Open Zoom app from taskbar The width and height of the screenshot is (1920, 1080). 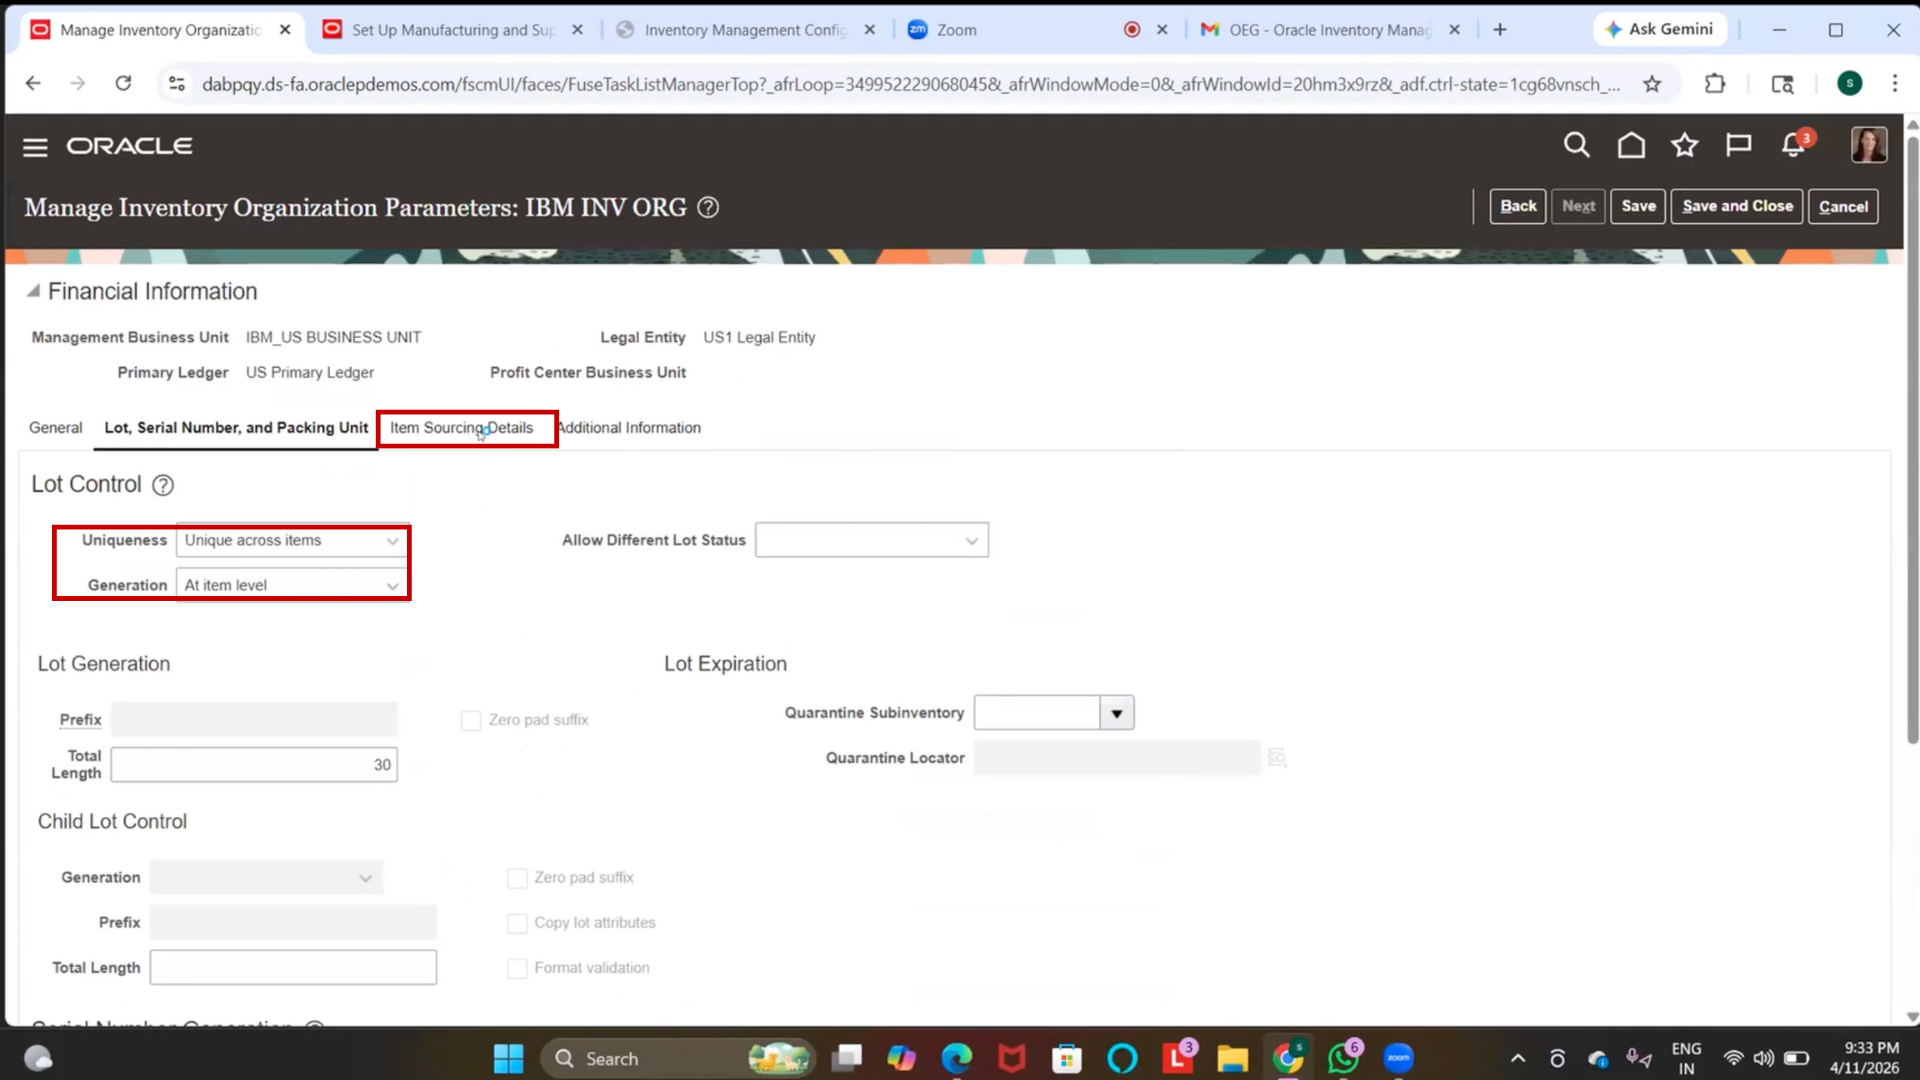tap(1398, 1058)
